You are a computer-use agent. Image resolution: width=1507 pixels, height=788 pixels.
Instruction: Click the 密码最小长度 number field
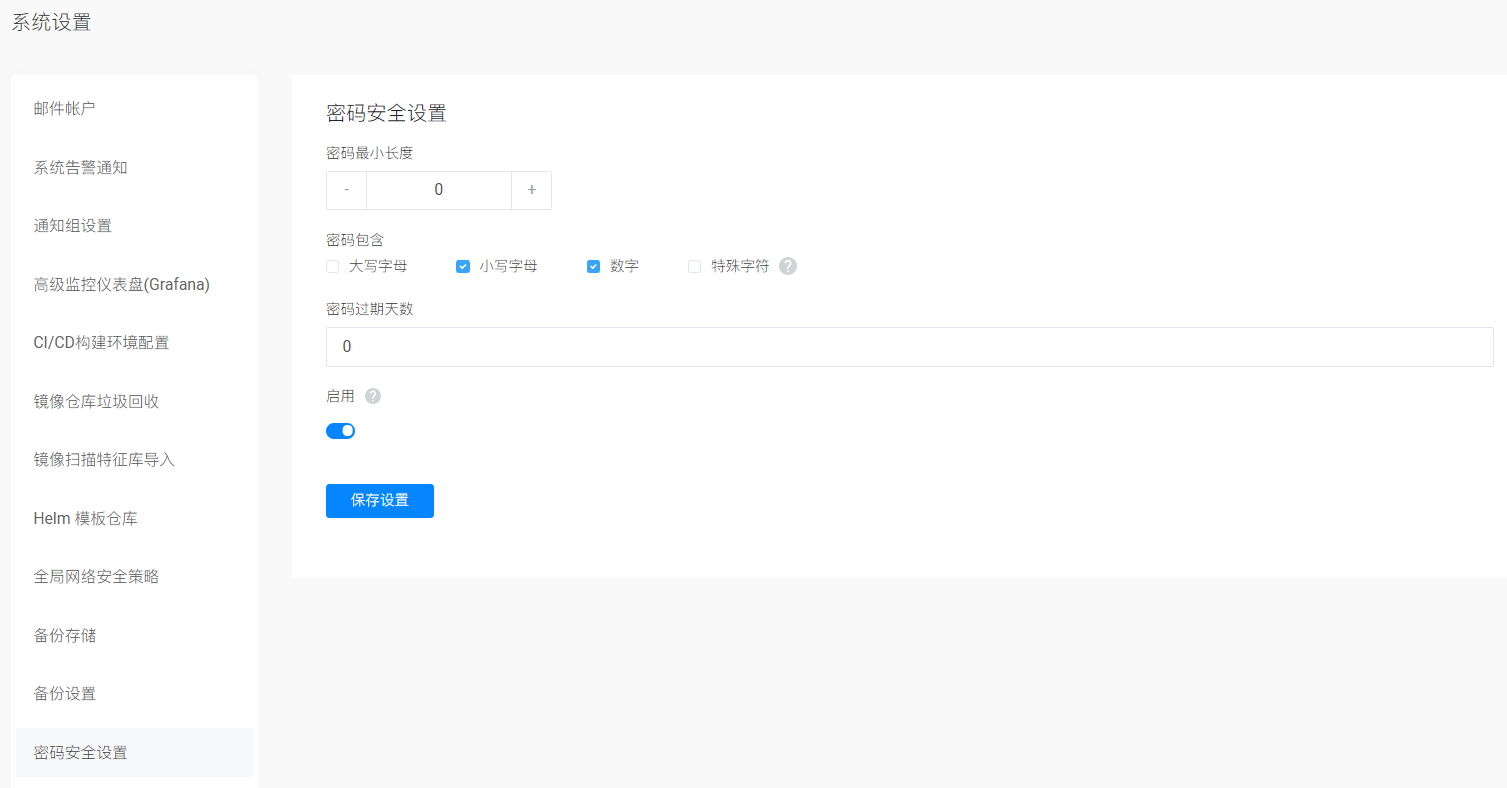439,190
